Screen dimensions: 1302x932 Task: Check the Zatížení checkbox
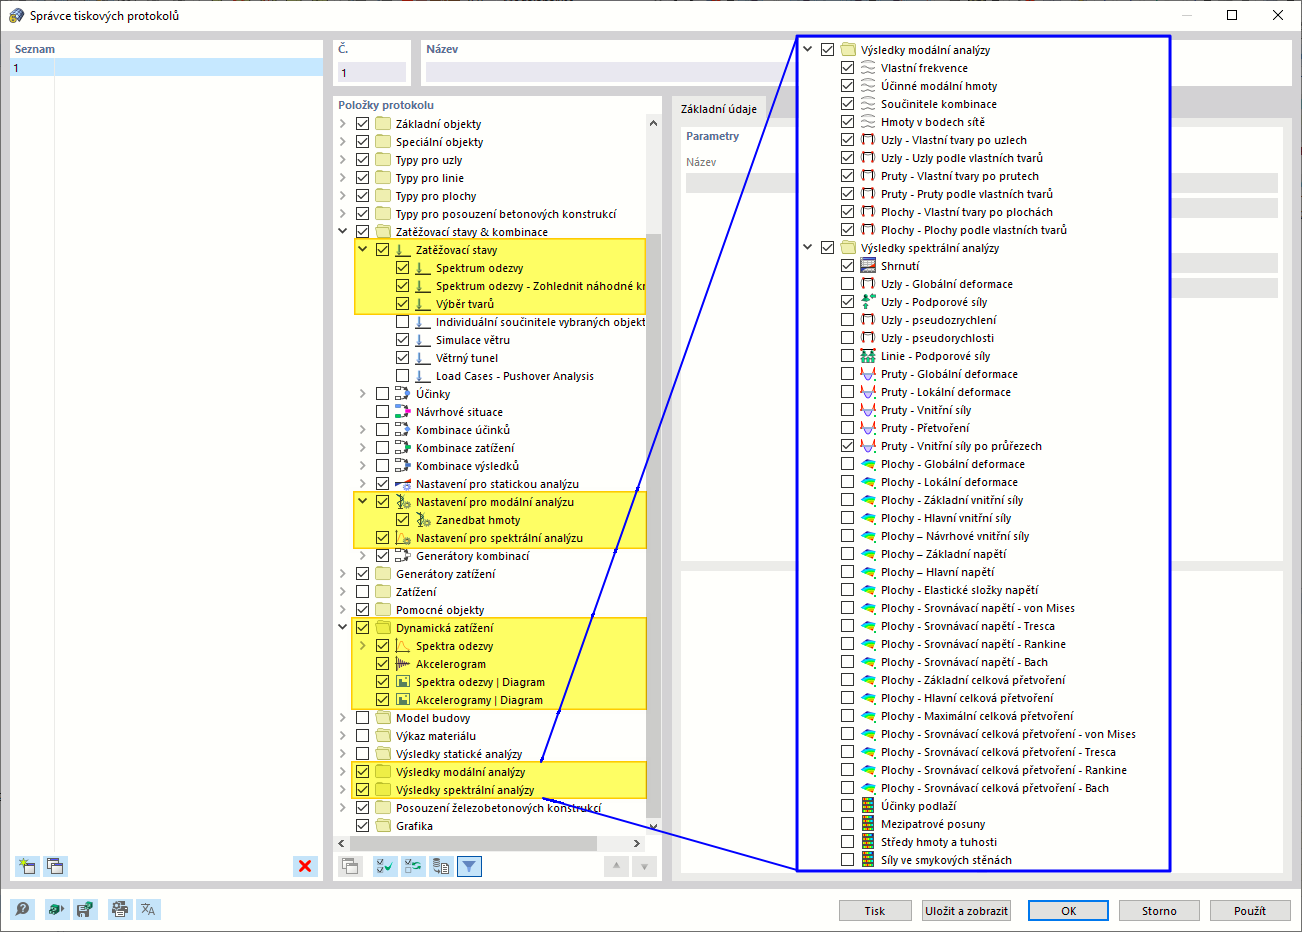(362, 592)
